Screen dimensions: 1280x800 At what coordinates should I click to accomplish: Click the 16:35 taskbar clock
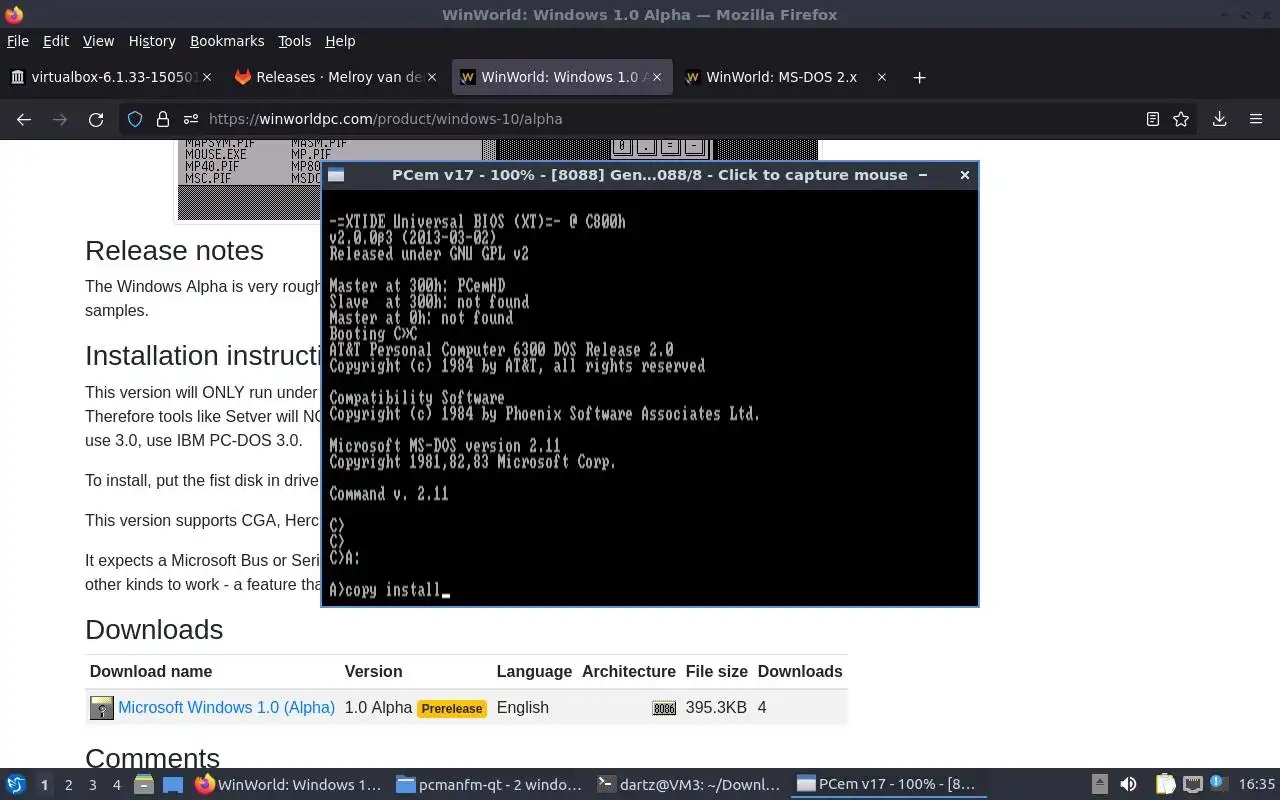click(x=1257, y=784)
